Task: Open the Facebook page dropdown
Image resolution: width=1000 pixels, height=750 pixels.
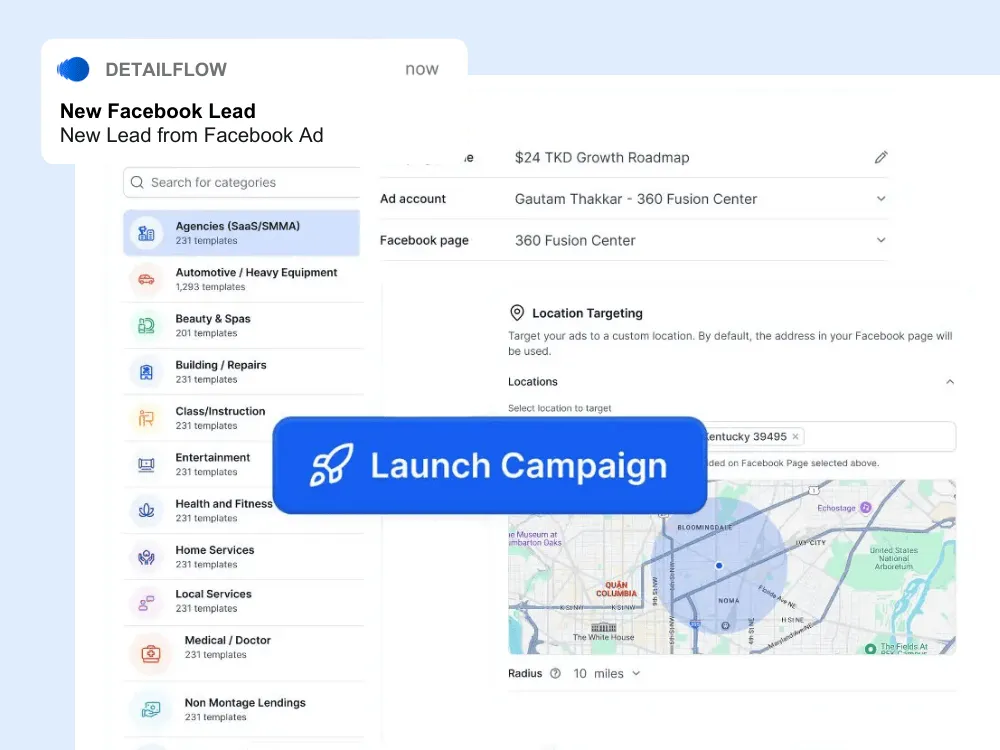Action: (881, 240)
